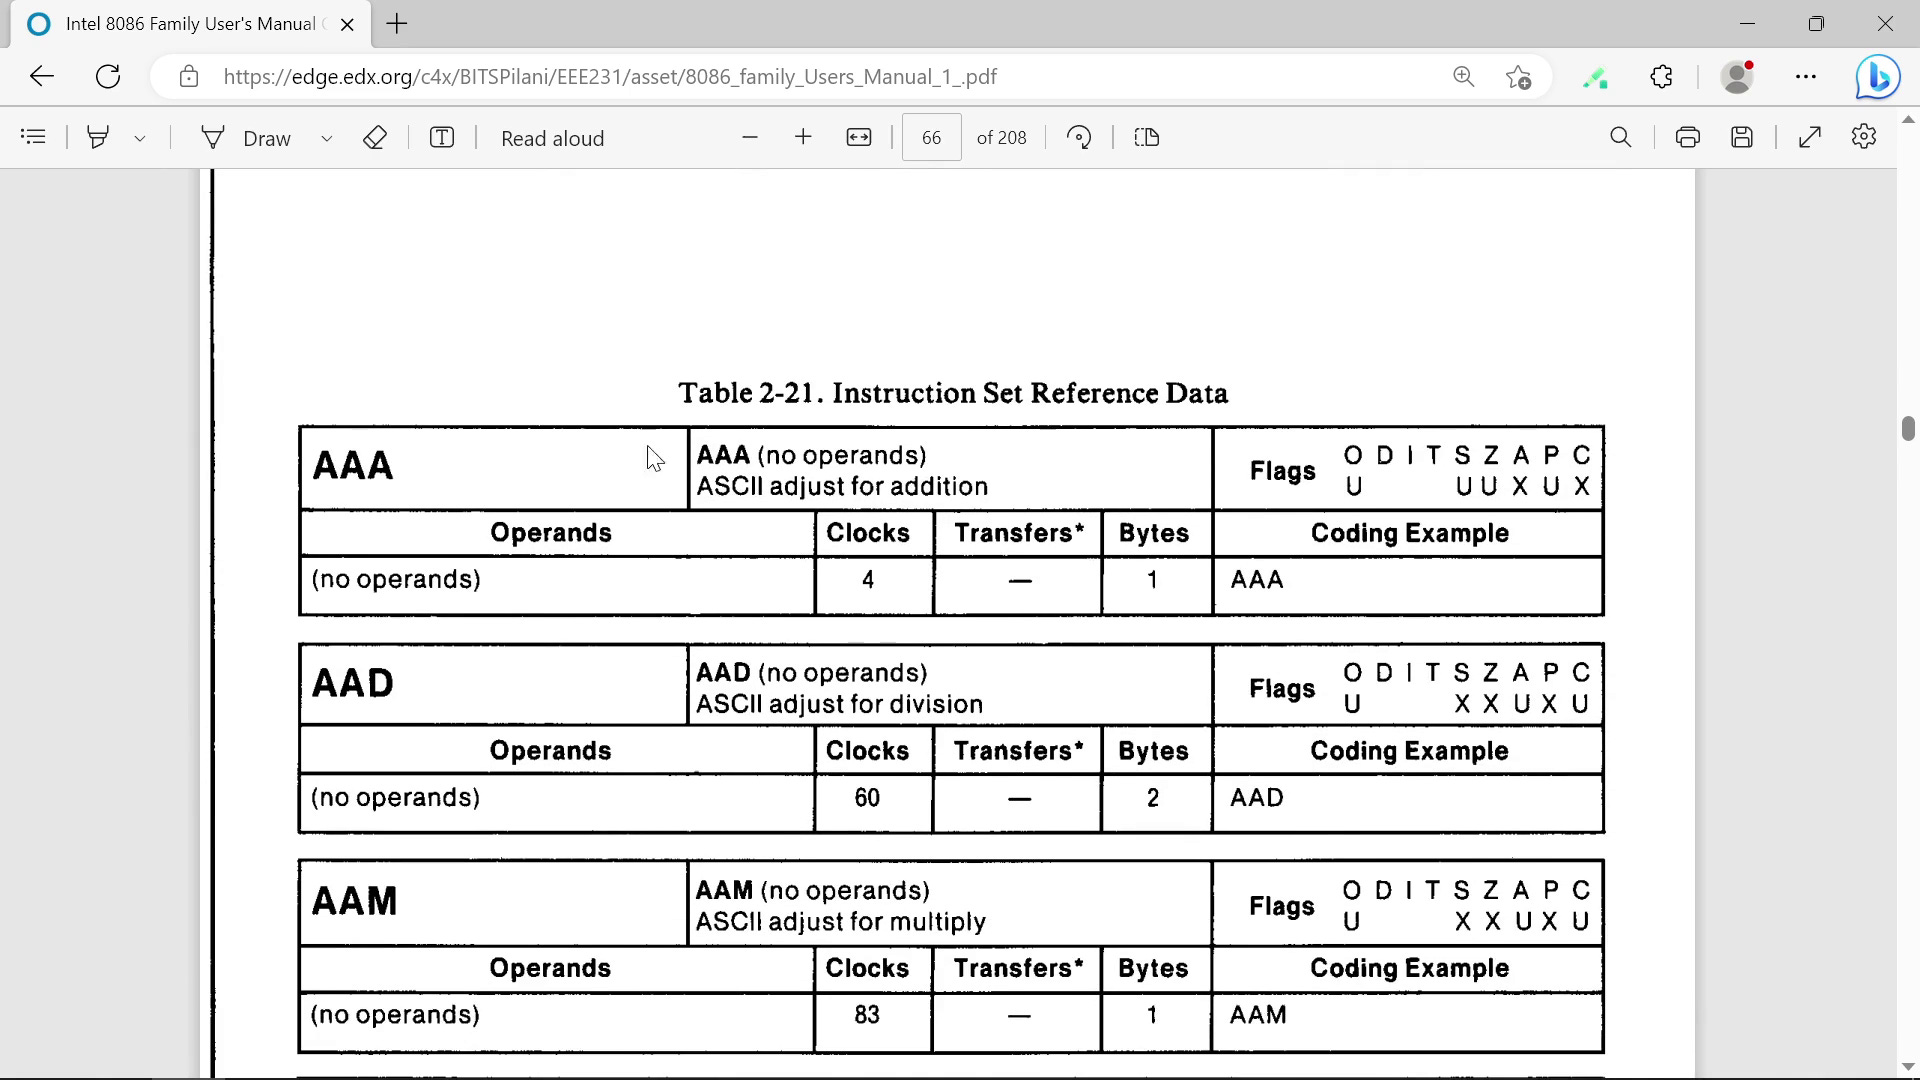Click the page number input field

(931, 138)
